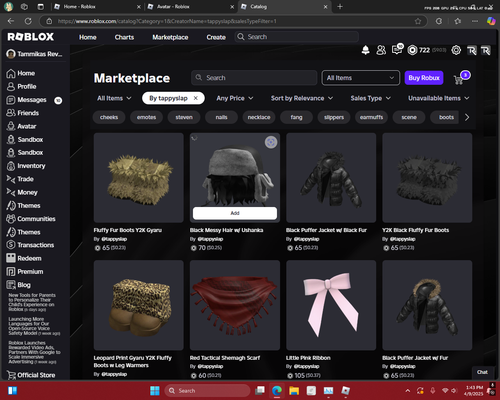The height and width of the screenshot is (400, 500).
Task: Click the Edge icon in the taskbar
Action: click(x=277, y=391)
